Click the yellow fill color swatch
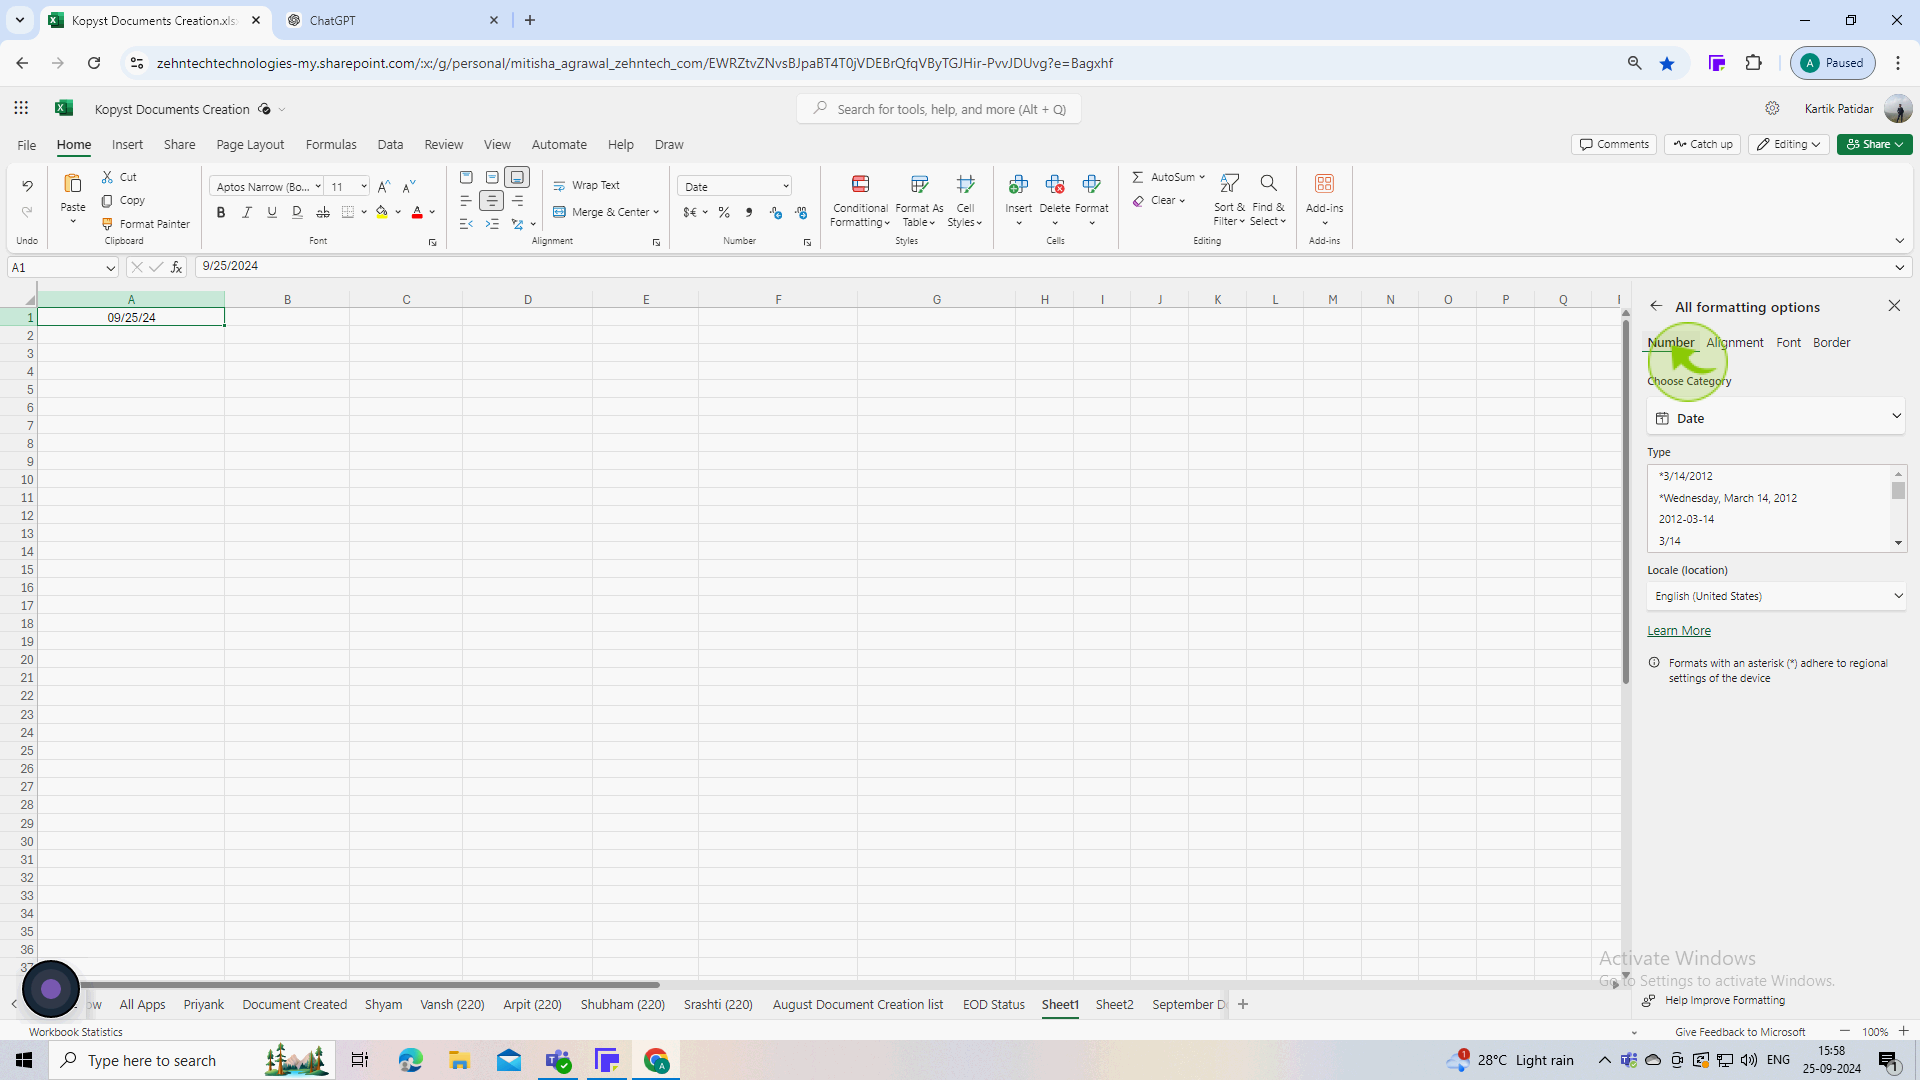 (381, 212)
